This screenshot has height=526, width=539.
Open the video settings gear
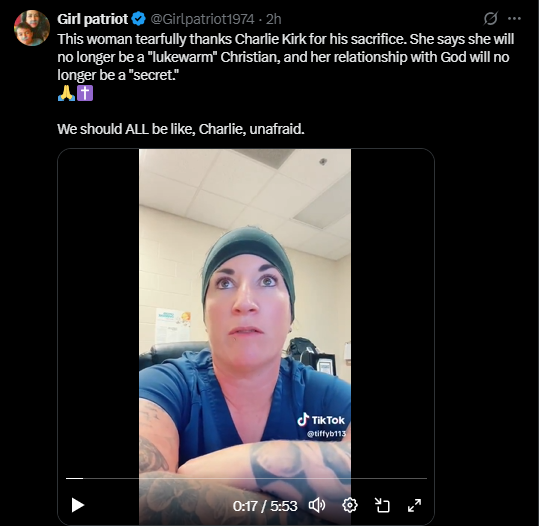point(350,505)
